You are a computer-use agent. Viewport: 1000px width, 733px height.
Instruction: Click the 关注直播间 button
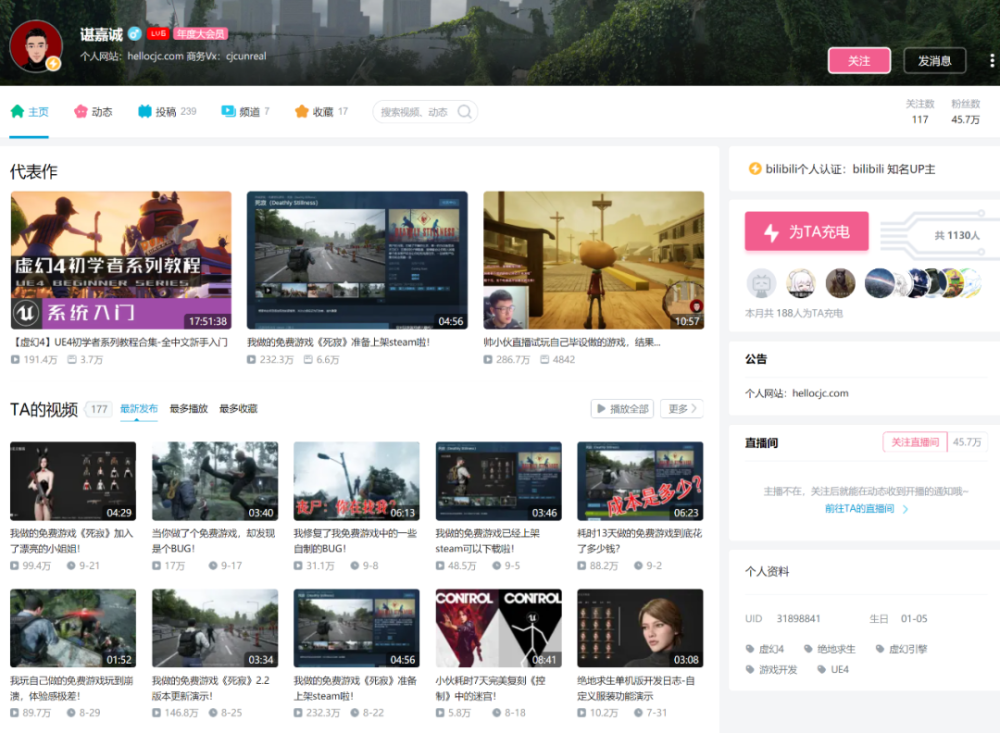(915, 442)
